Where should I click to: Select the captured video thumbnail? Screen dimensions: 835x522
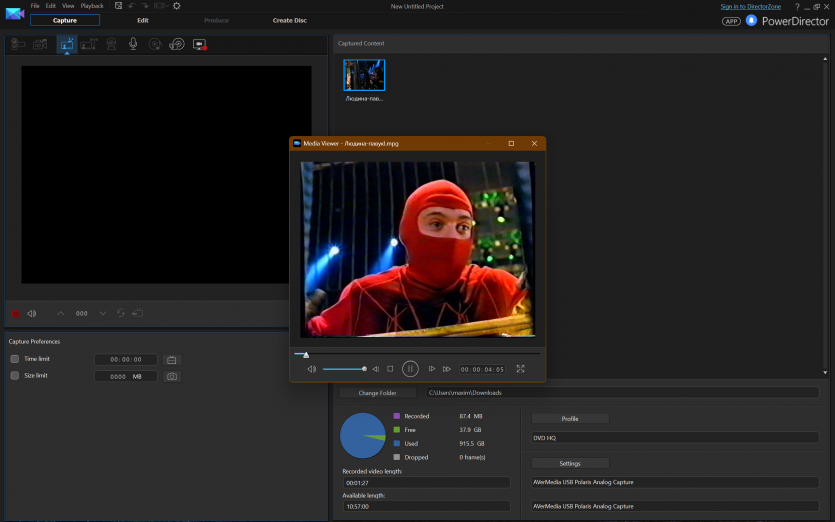[364, 75]
